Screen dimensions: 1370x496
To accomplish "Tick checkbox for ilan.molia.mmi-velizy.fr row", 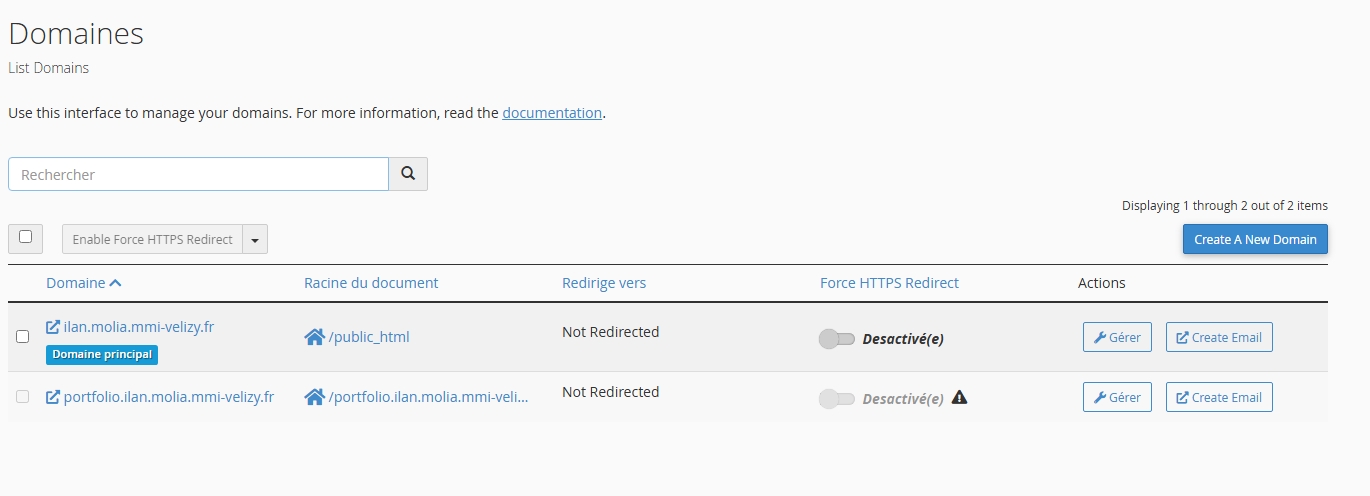I will [x=23, y=337].
